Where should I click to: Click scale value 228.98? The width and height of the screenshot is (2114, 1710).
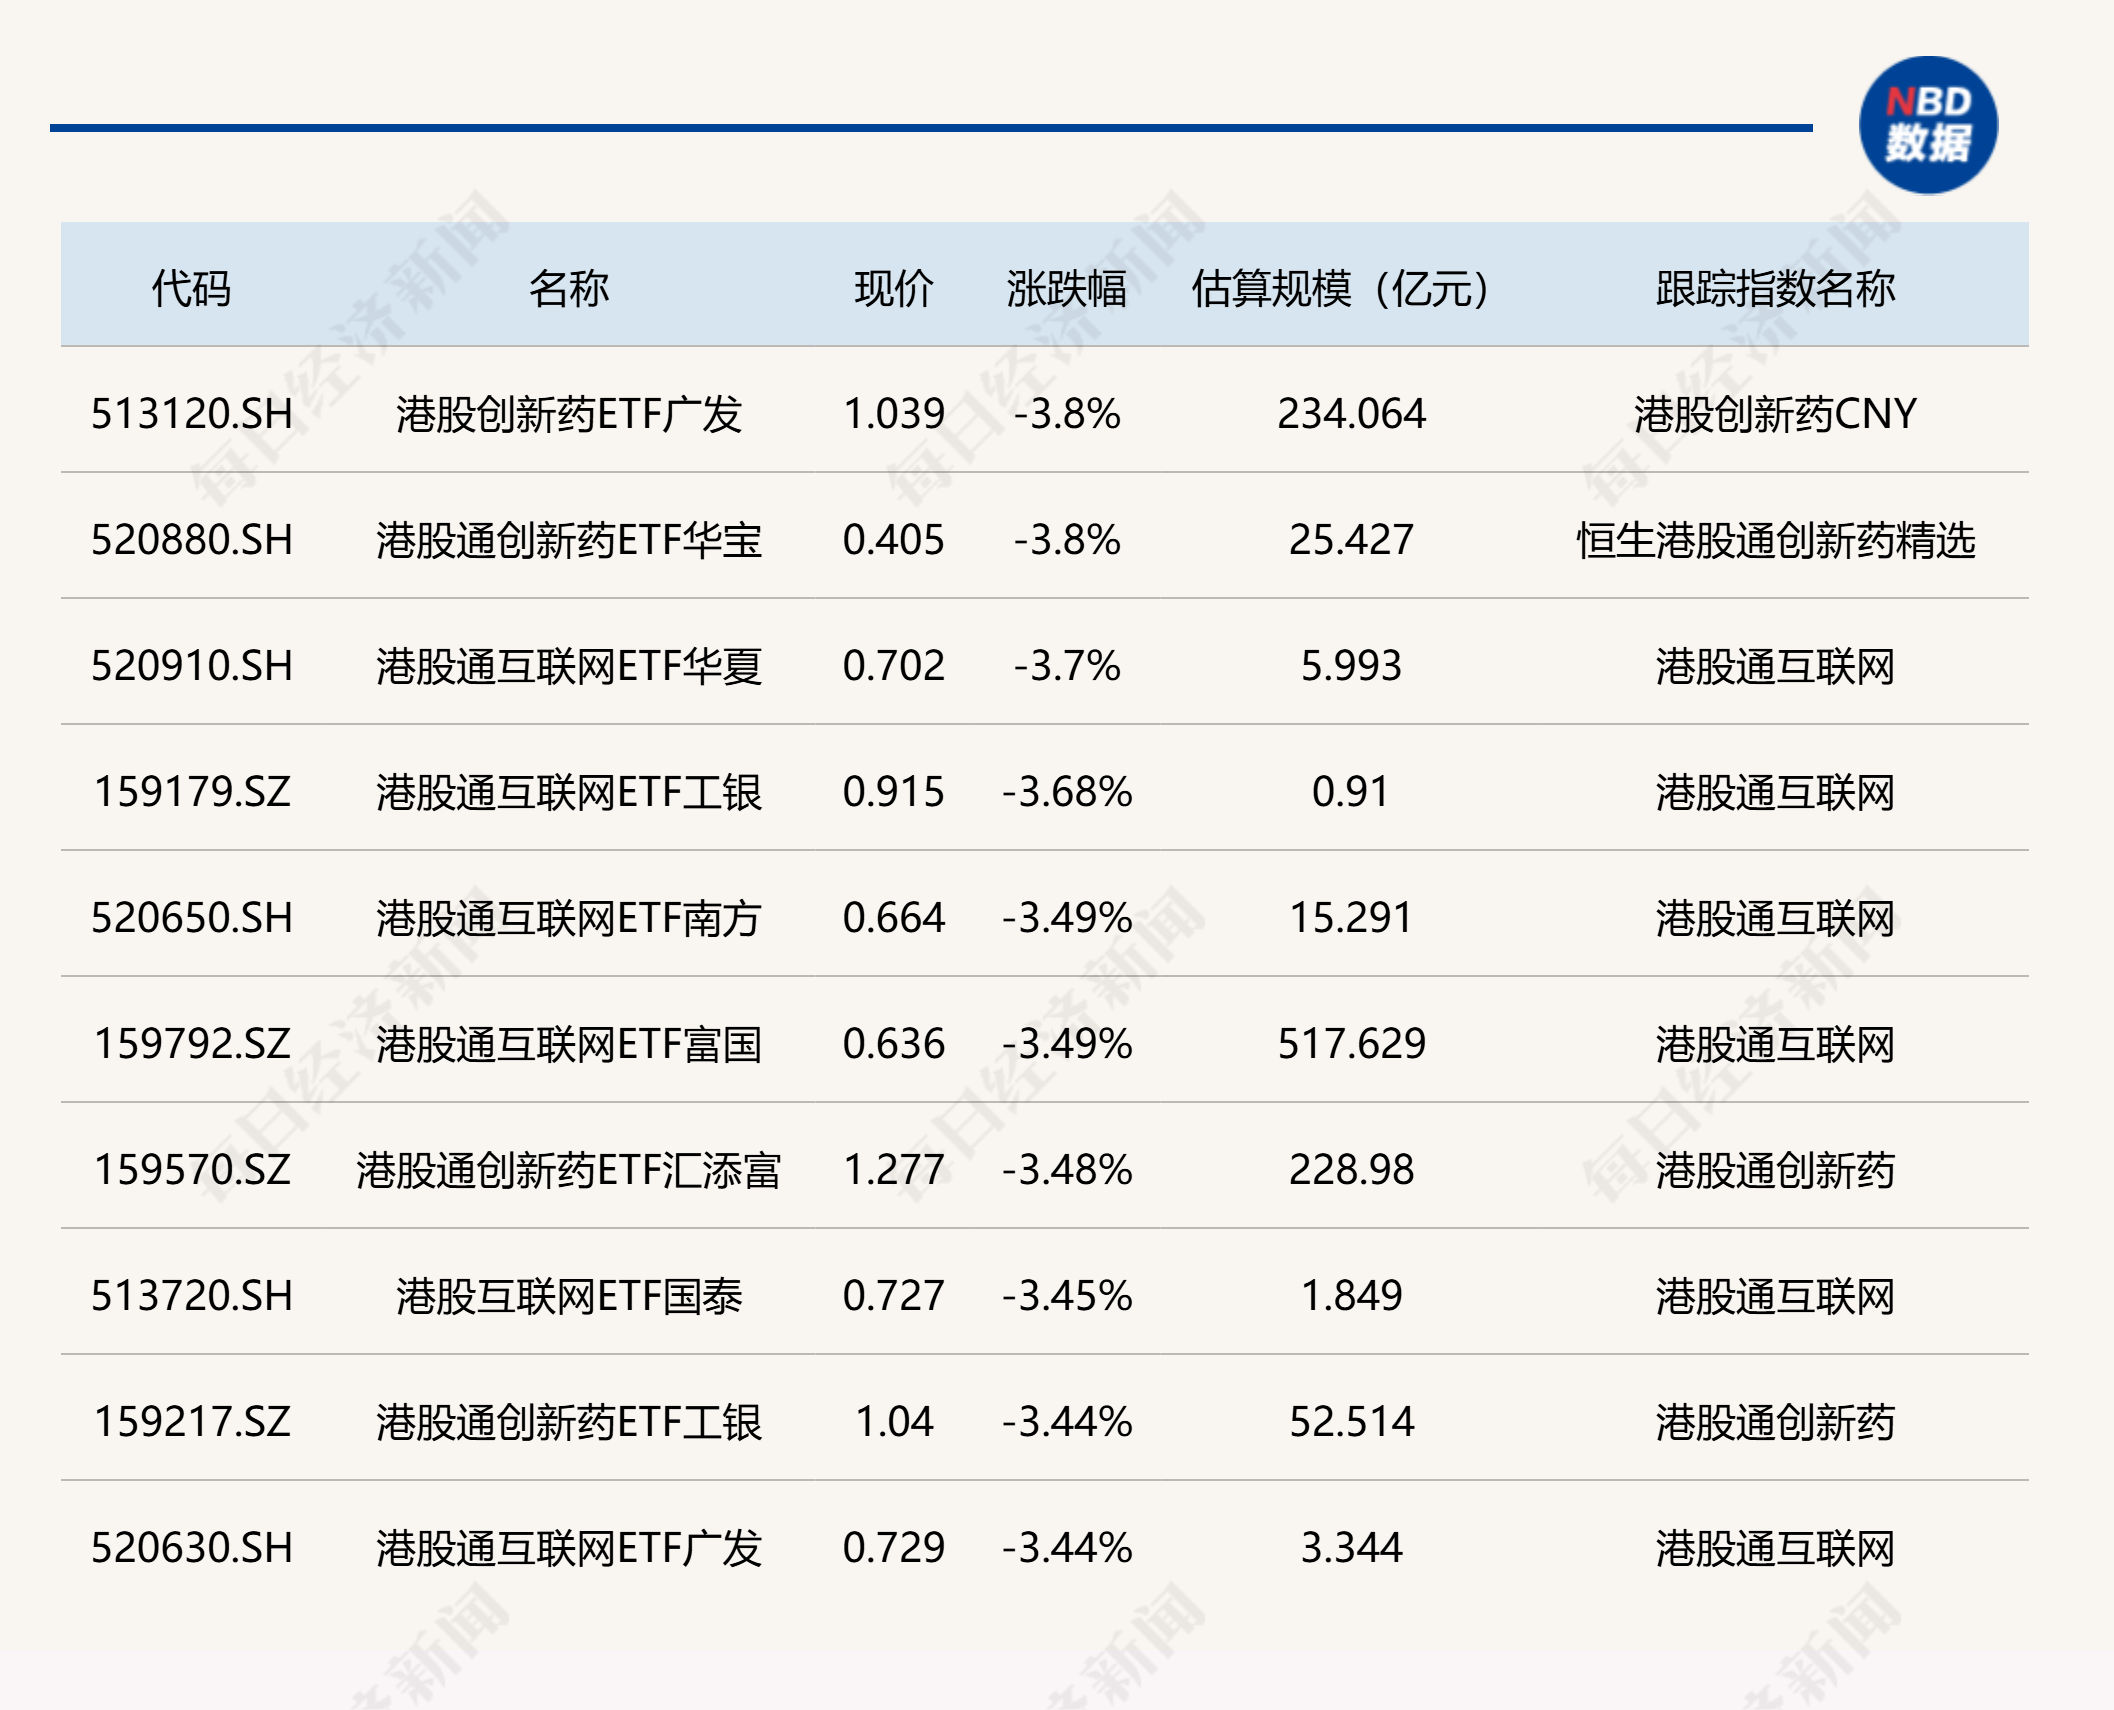(1351, 1170)
